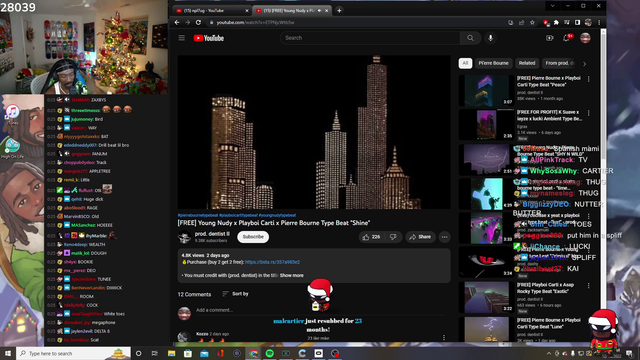This screenshot has width=640, height=360.
Task: Open prod. dentist II channel name
Action: (x=212, y=234)
